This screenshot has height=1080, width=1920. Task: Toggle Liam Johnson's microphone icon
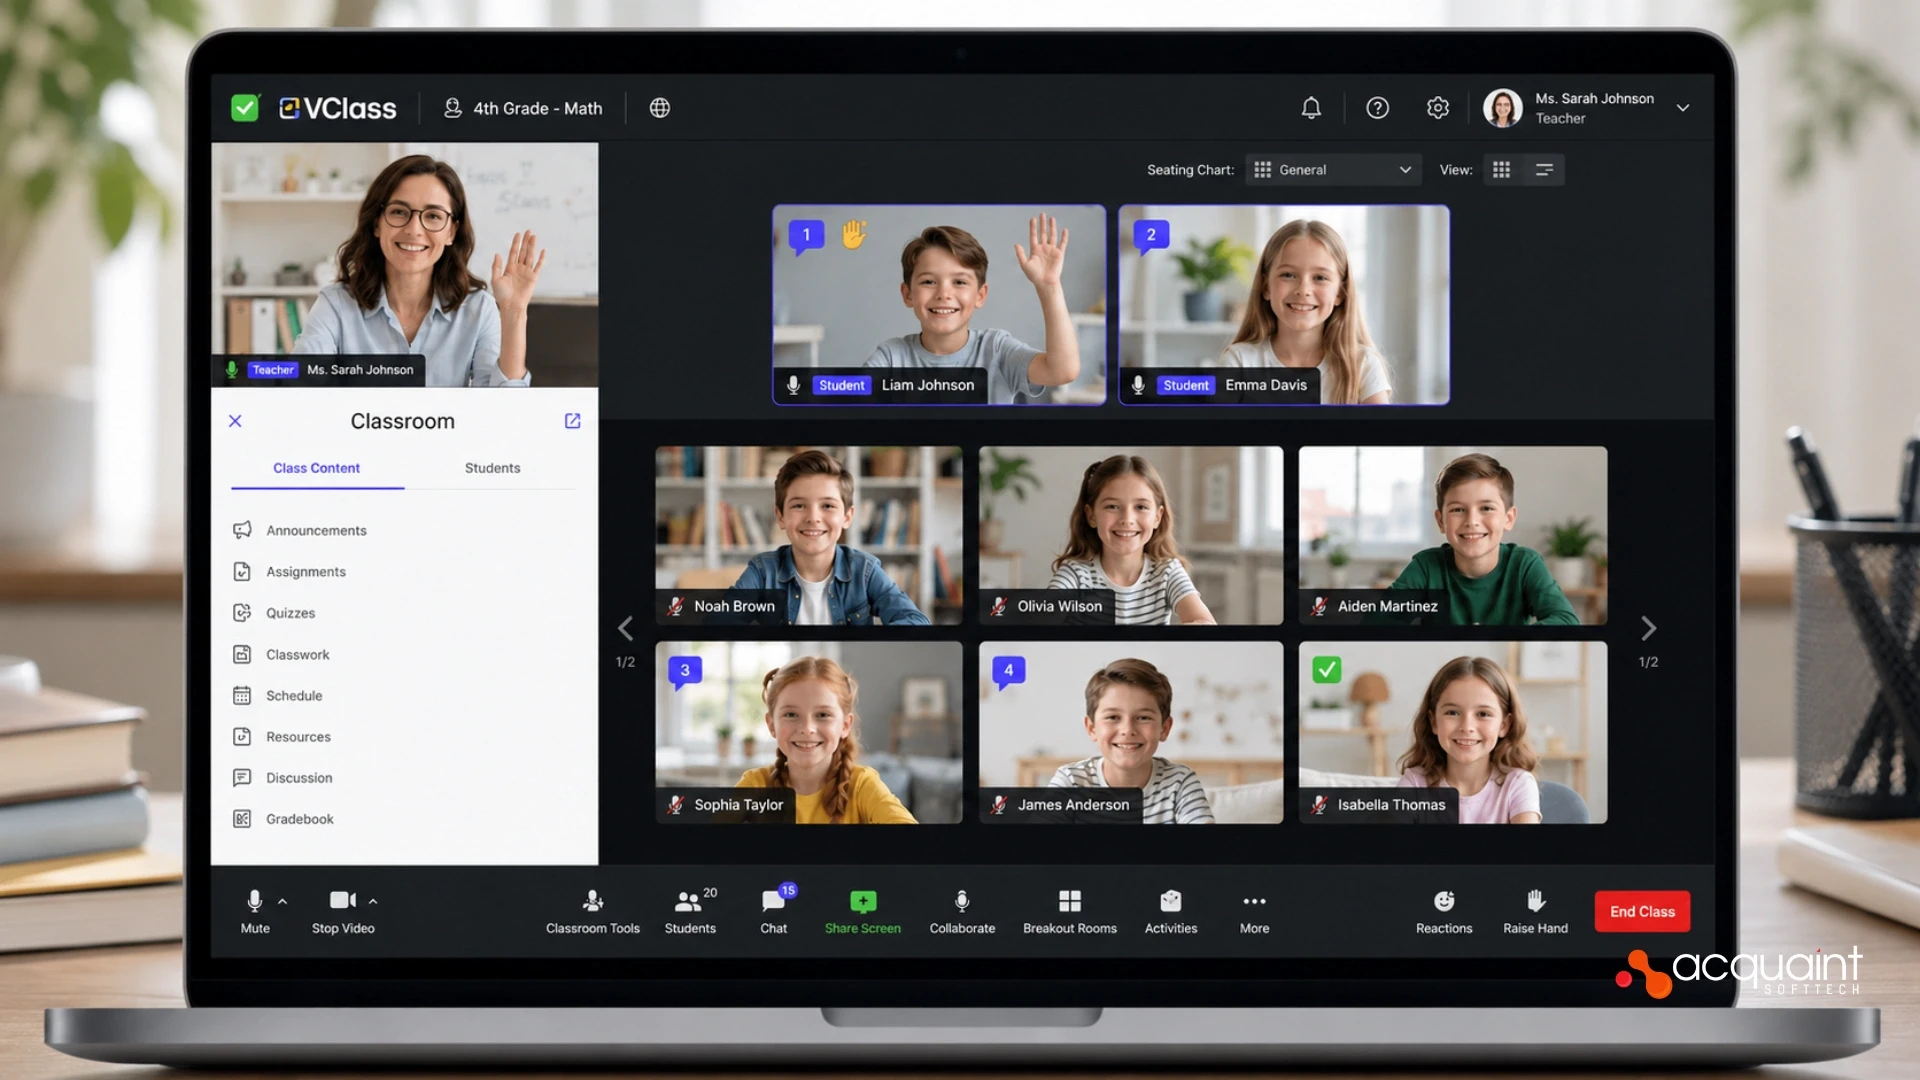793,385
